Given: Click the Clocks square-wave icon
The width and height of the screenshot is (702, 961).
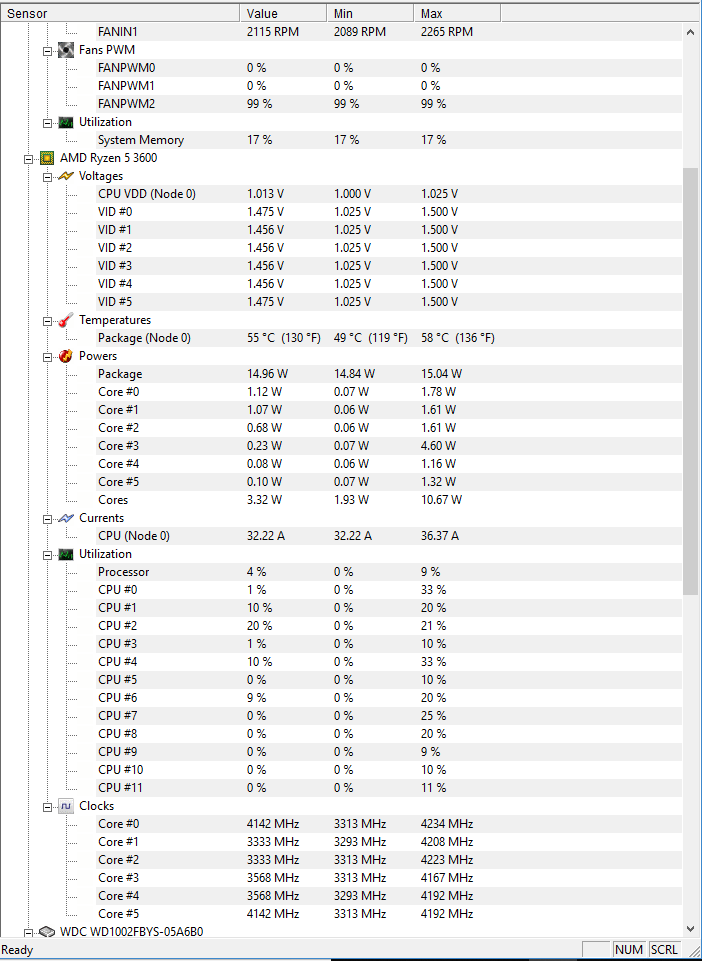Looking at the screenshot, I should 66,806.
